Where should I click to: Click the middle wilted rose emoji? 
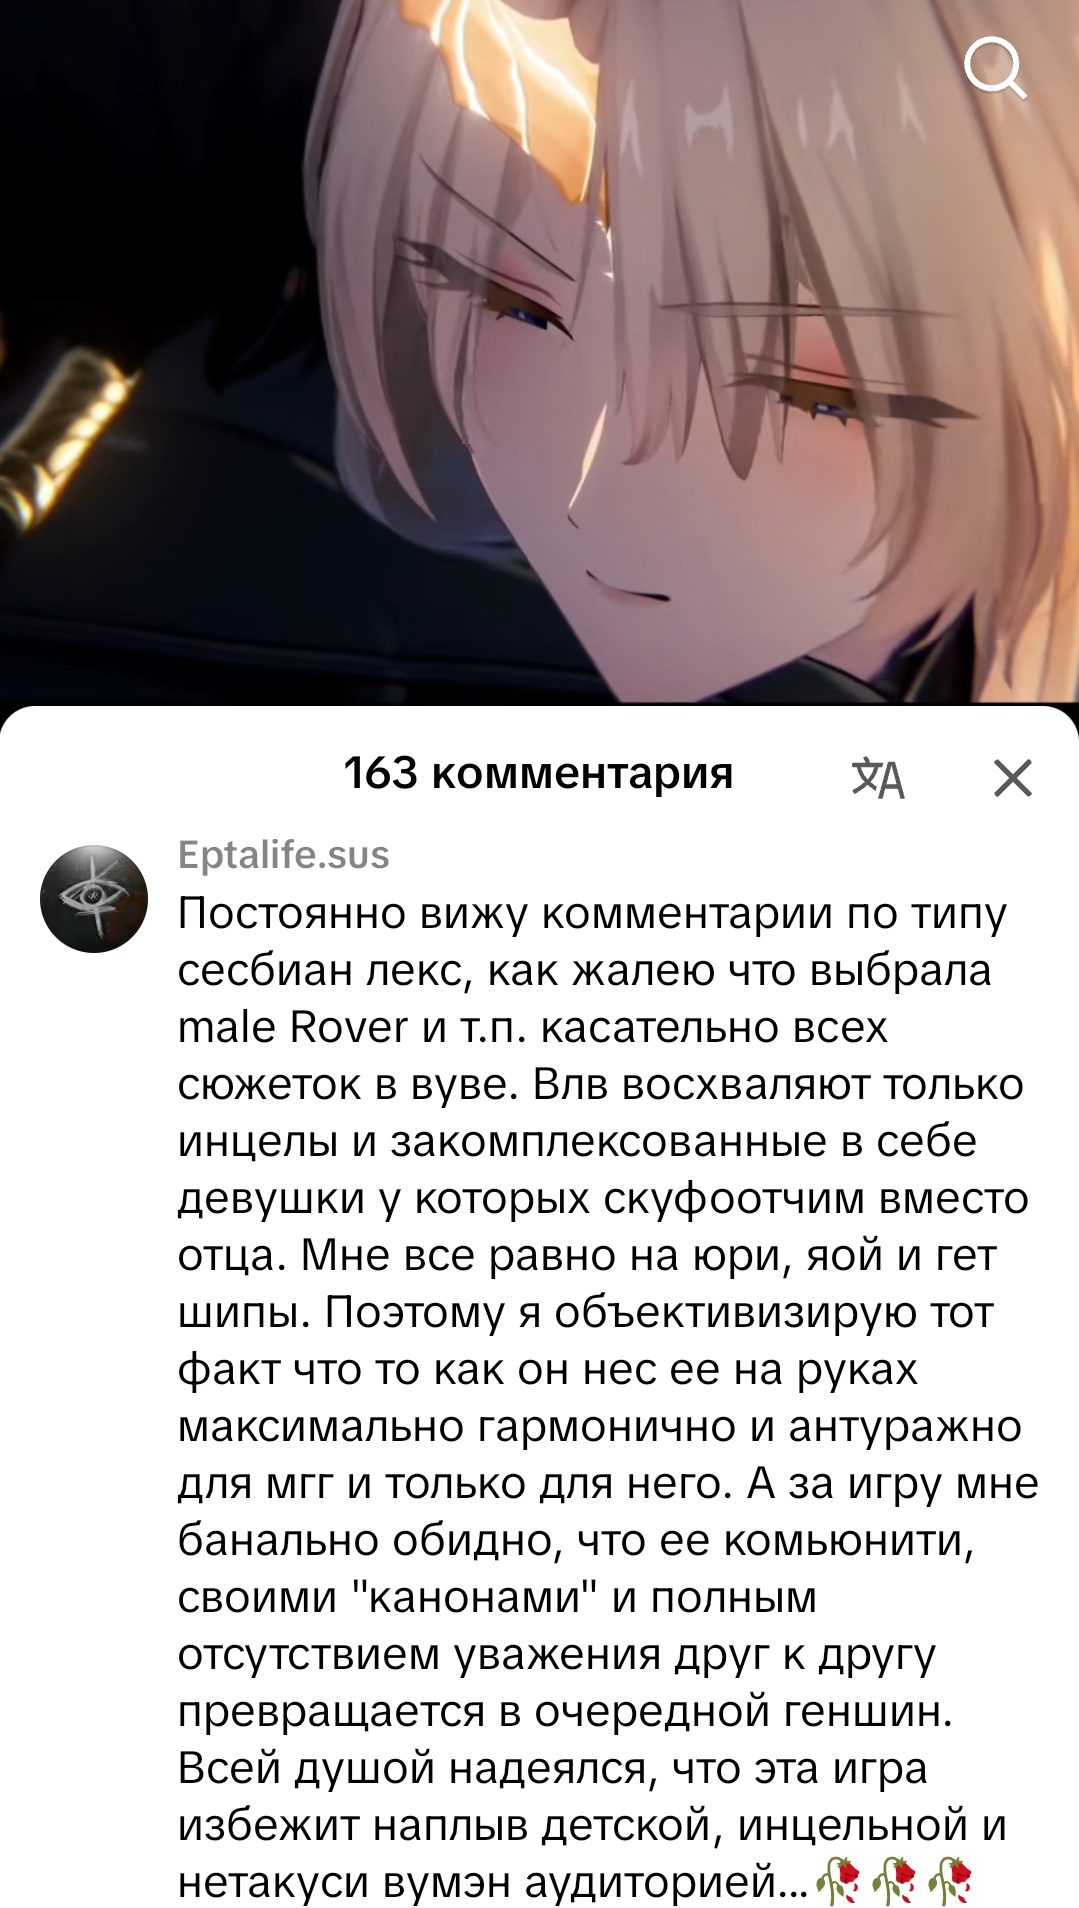click(x=893, y=1881)
